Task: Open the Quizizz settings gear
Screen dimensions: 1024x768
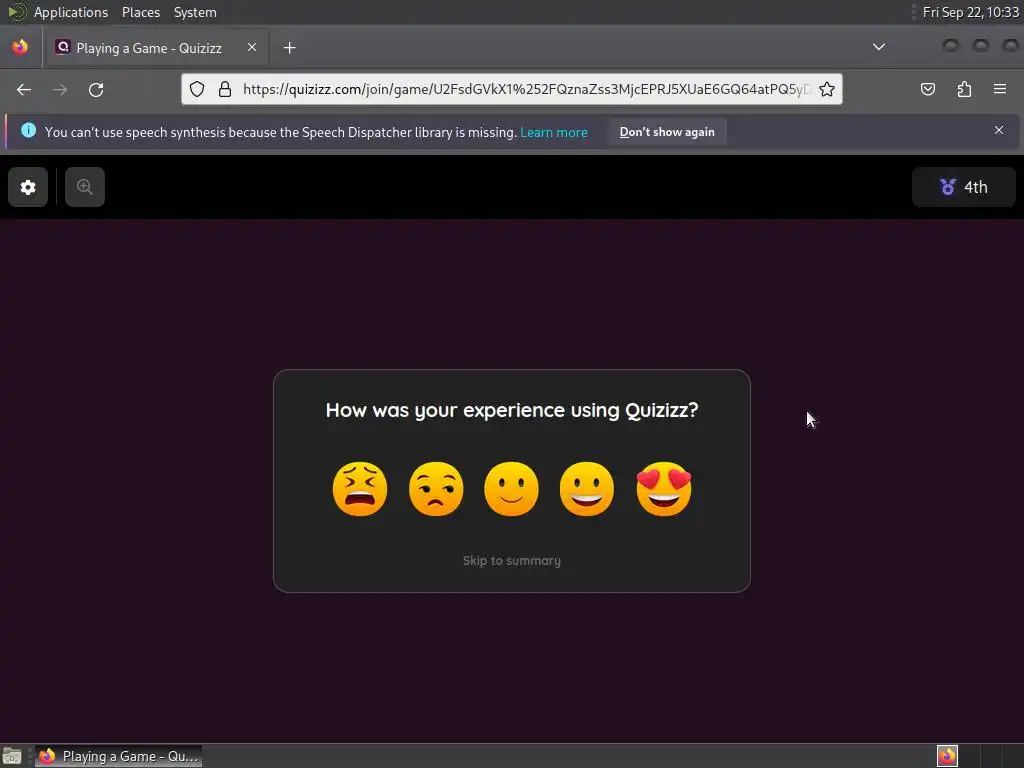Action: tap(27, 187)
